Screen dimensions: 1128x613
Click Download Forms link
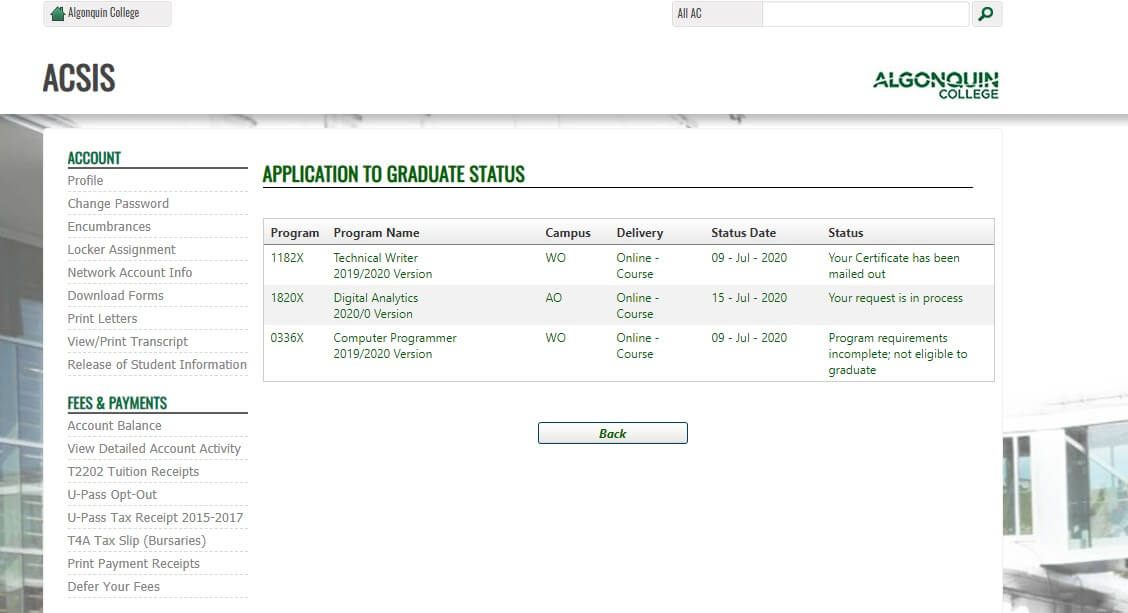click(115, 296)
